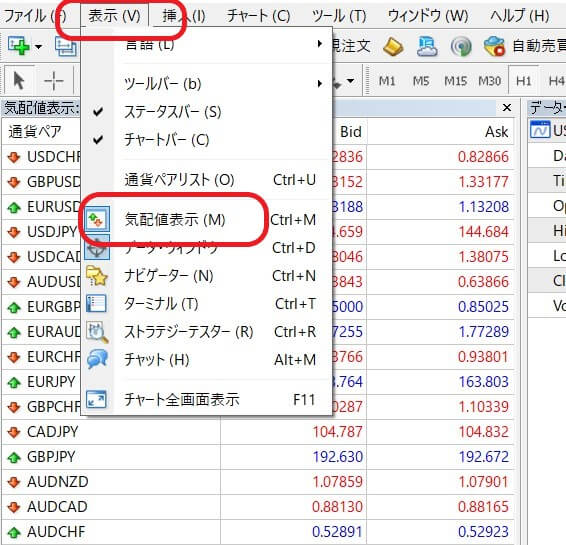Click the chat speech bubbles icon
The width and height of the screenshot is (566, 545).
click(x=97, y=359)
